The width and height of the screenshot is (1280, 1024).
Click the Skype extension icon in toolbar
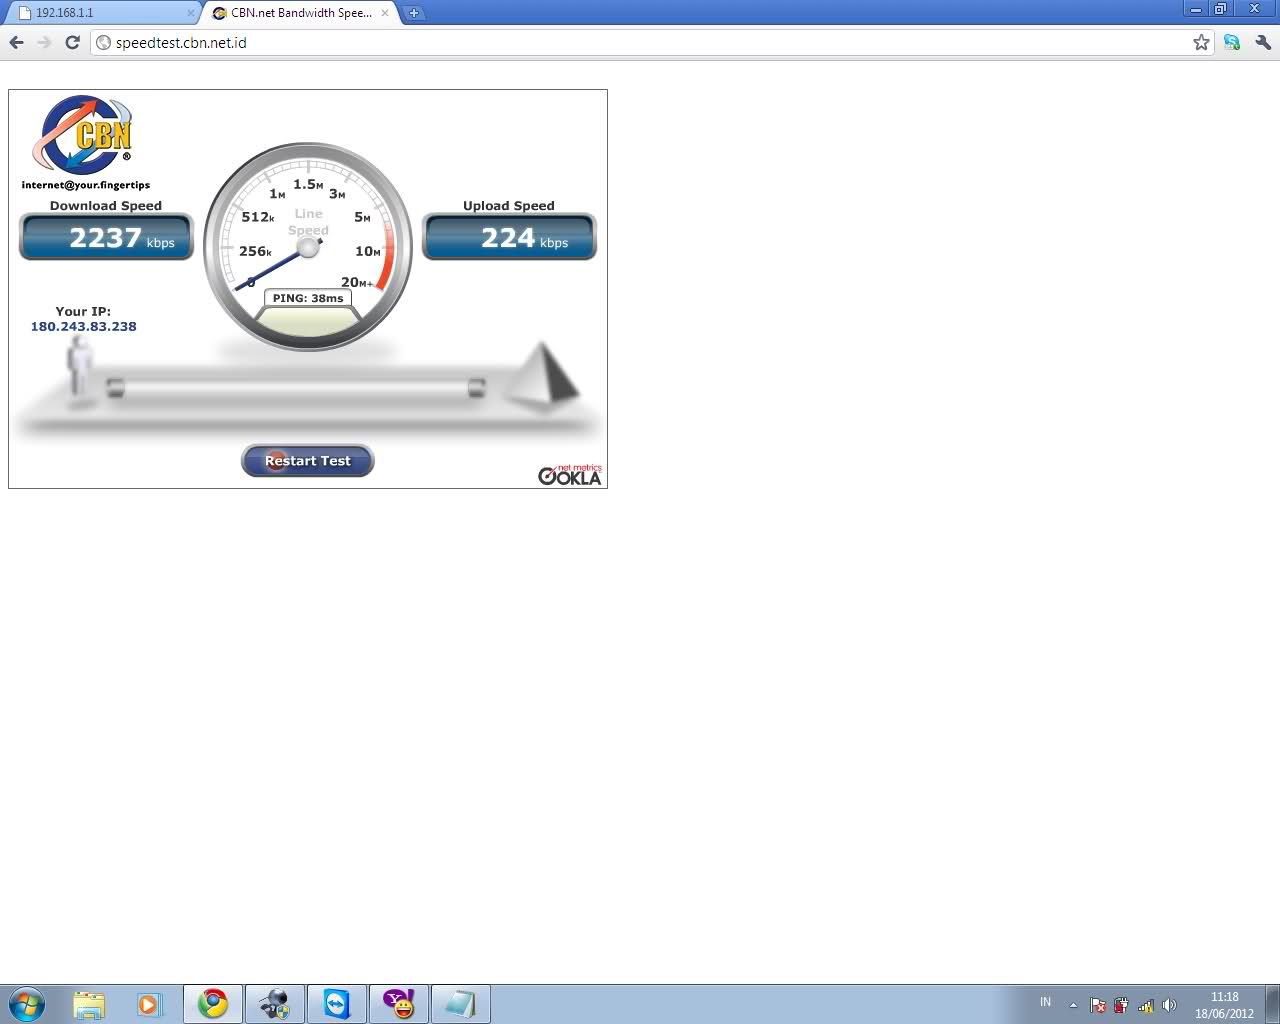(x=1232, y=42)
